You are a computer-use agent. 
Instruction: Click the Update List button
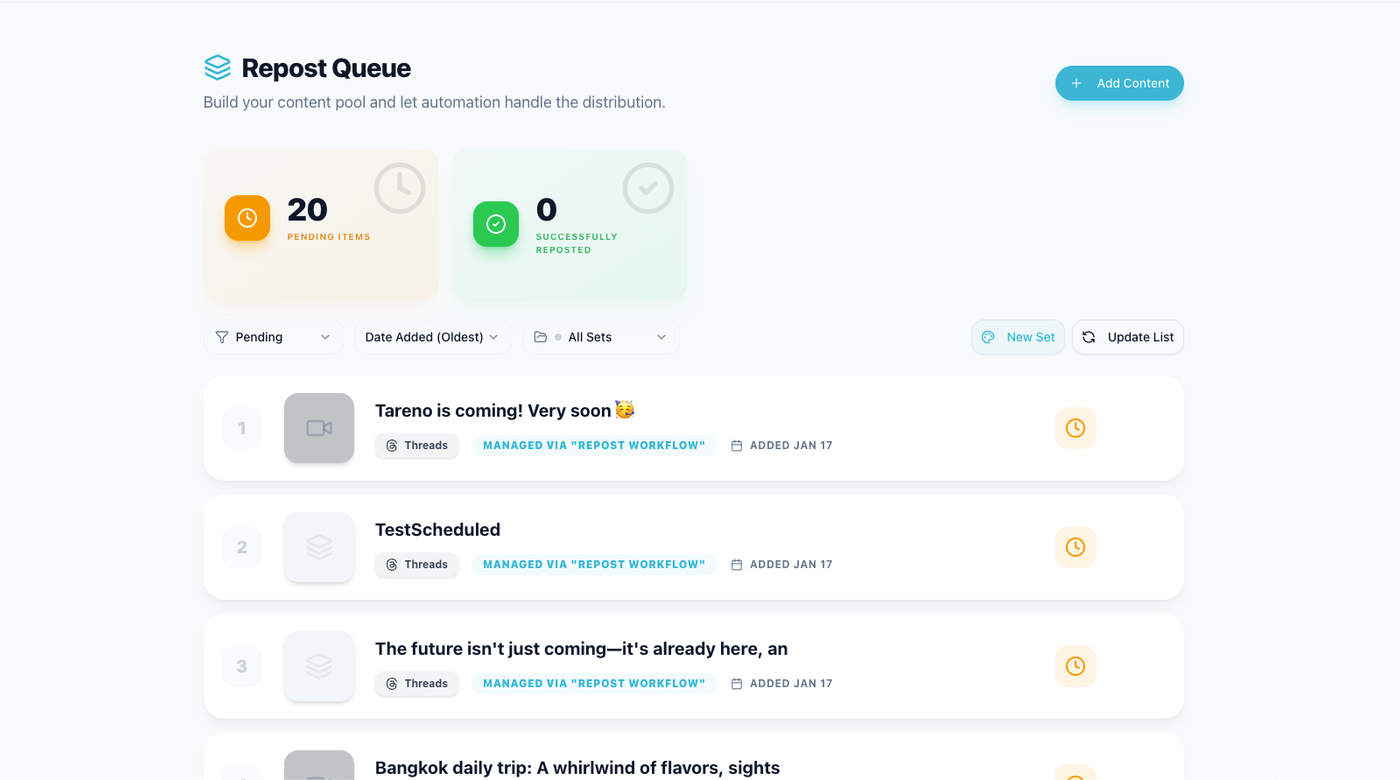1128,337
